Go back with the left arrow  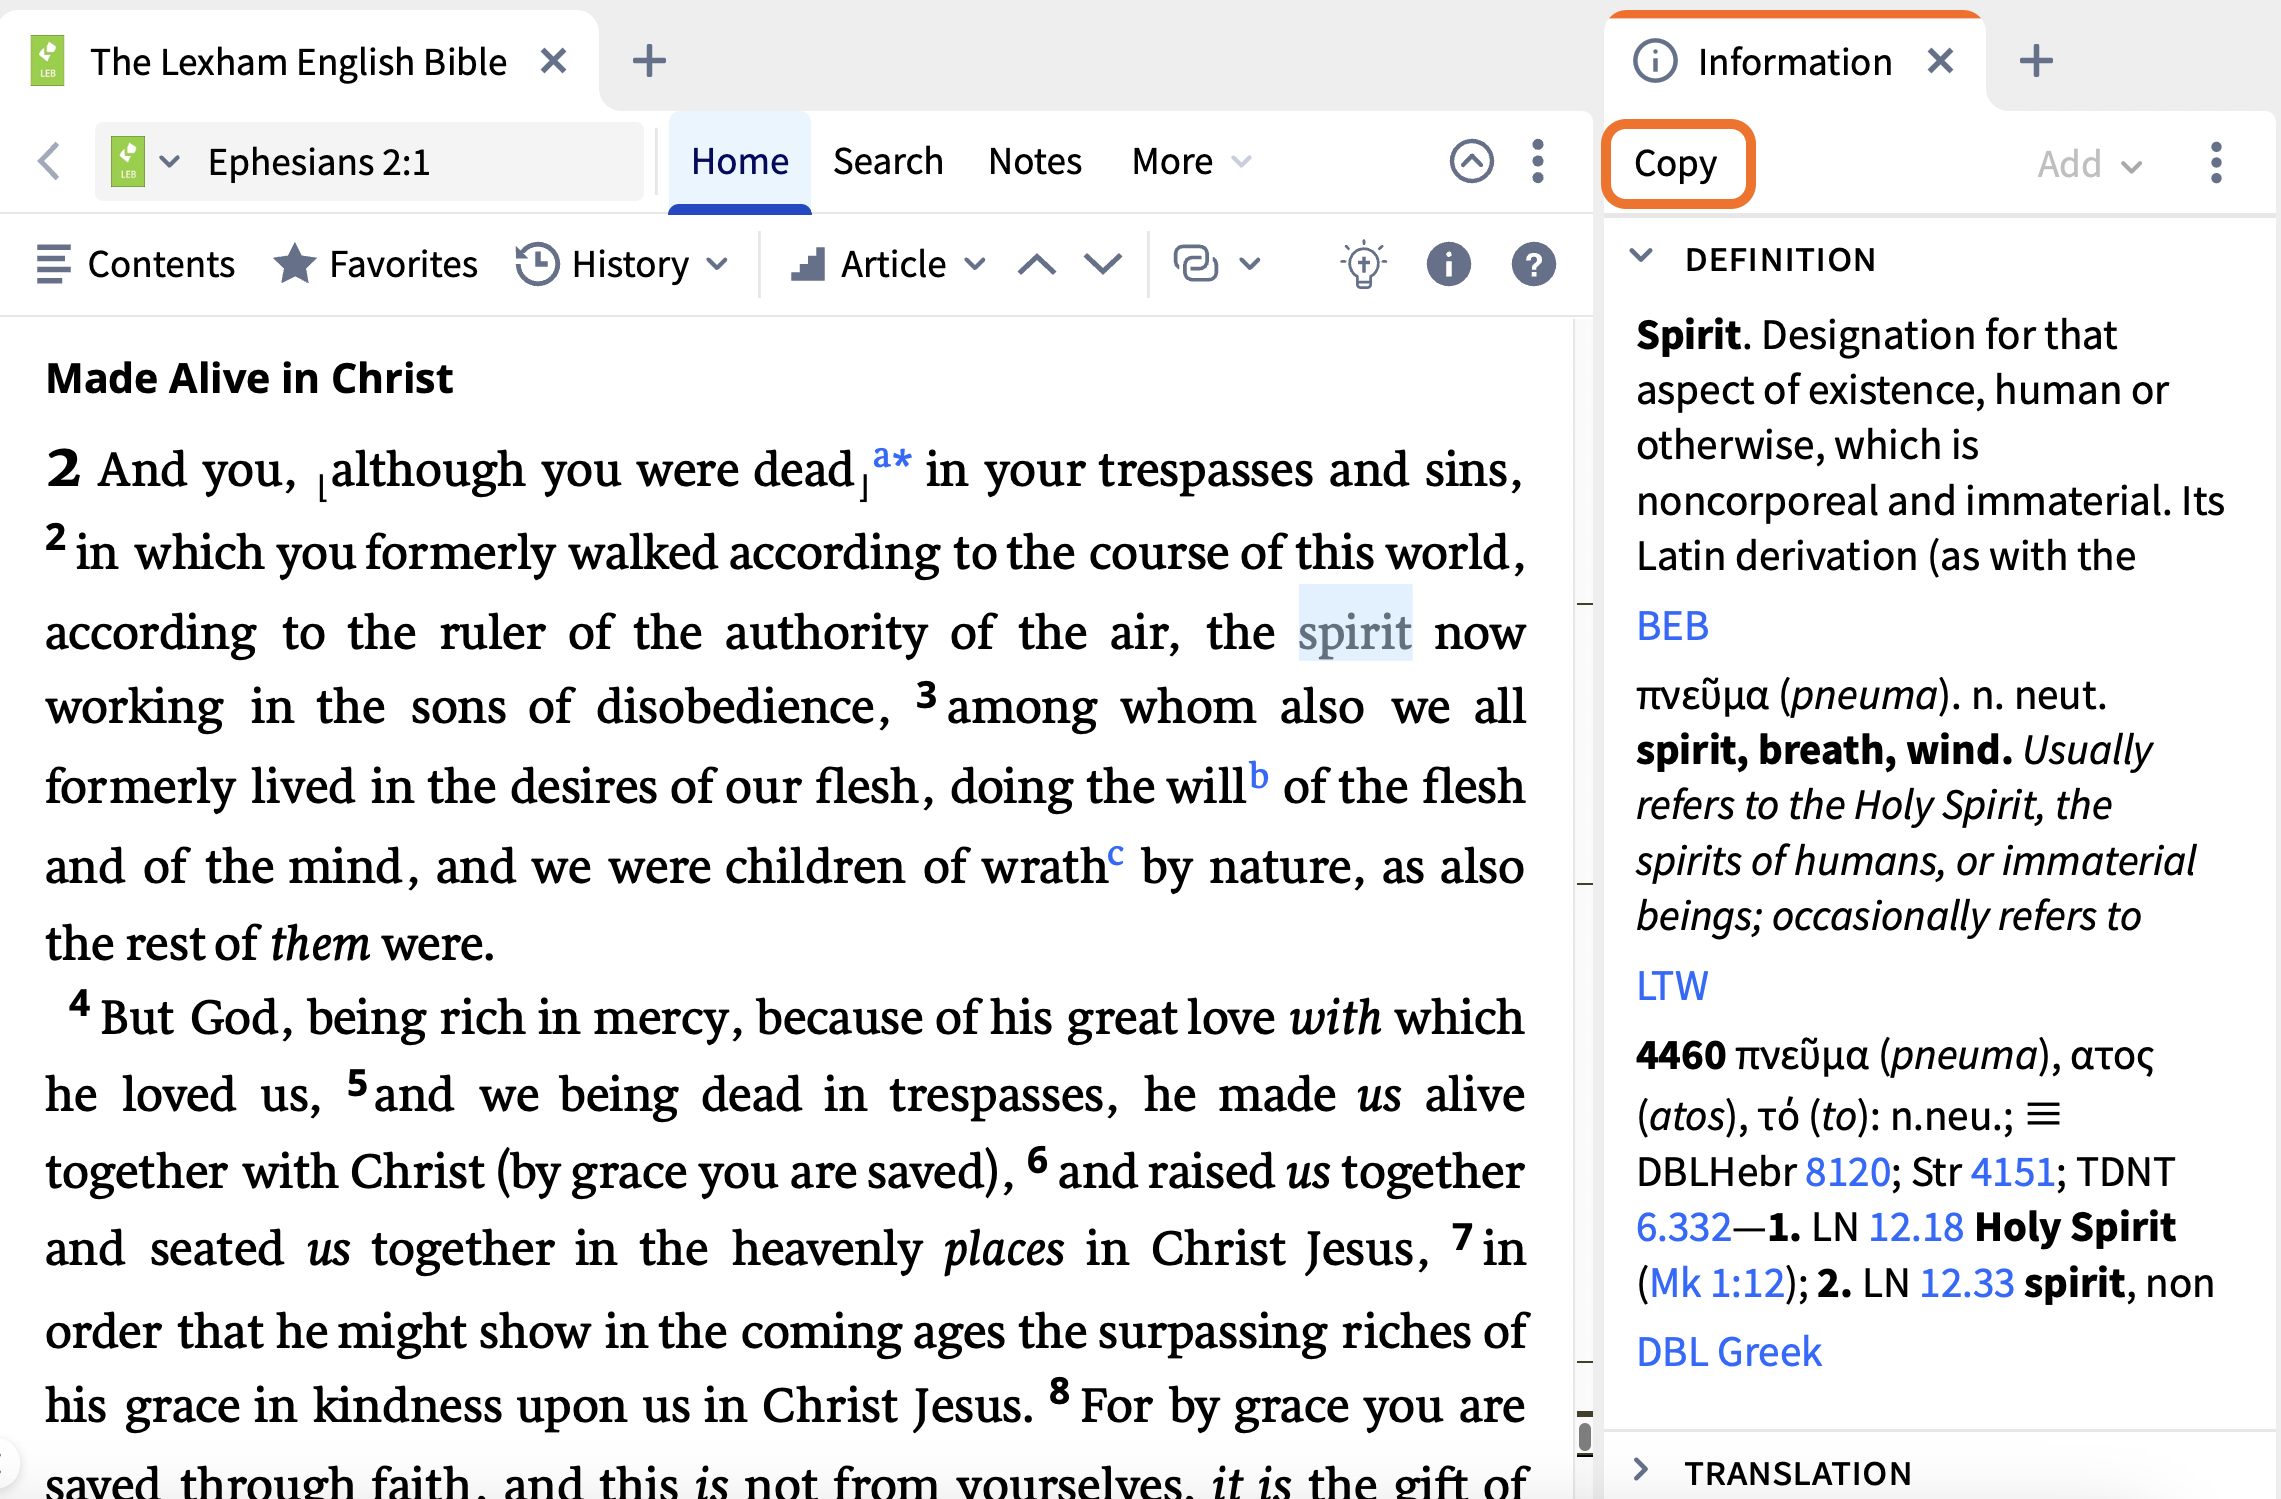(x=49, y=161)
